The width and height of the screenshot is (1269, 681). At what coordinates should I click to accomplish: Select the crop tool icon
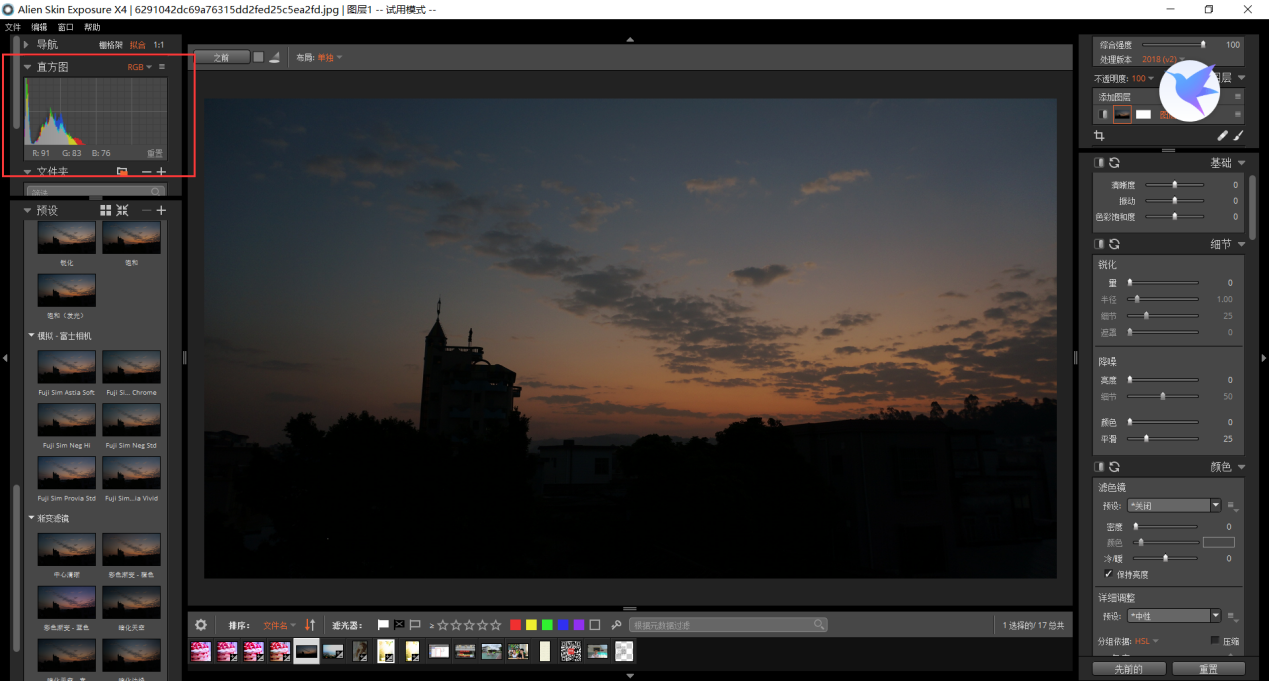[x=1099, y=135]
